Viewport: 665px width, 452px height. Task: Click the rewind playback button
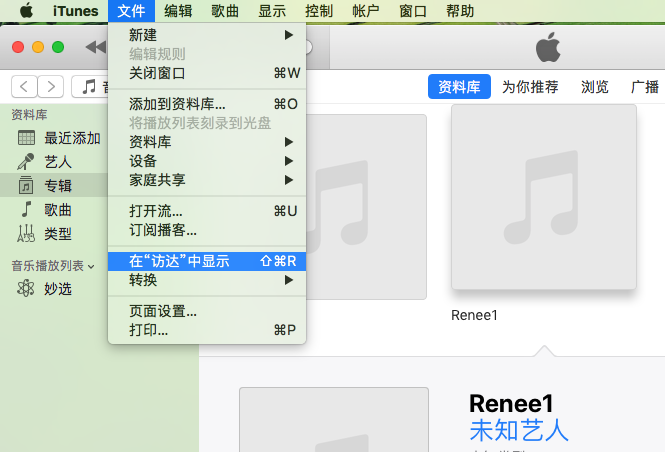click(x=96, y=47)
